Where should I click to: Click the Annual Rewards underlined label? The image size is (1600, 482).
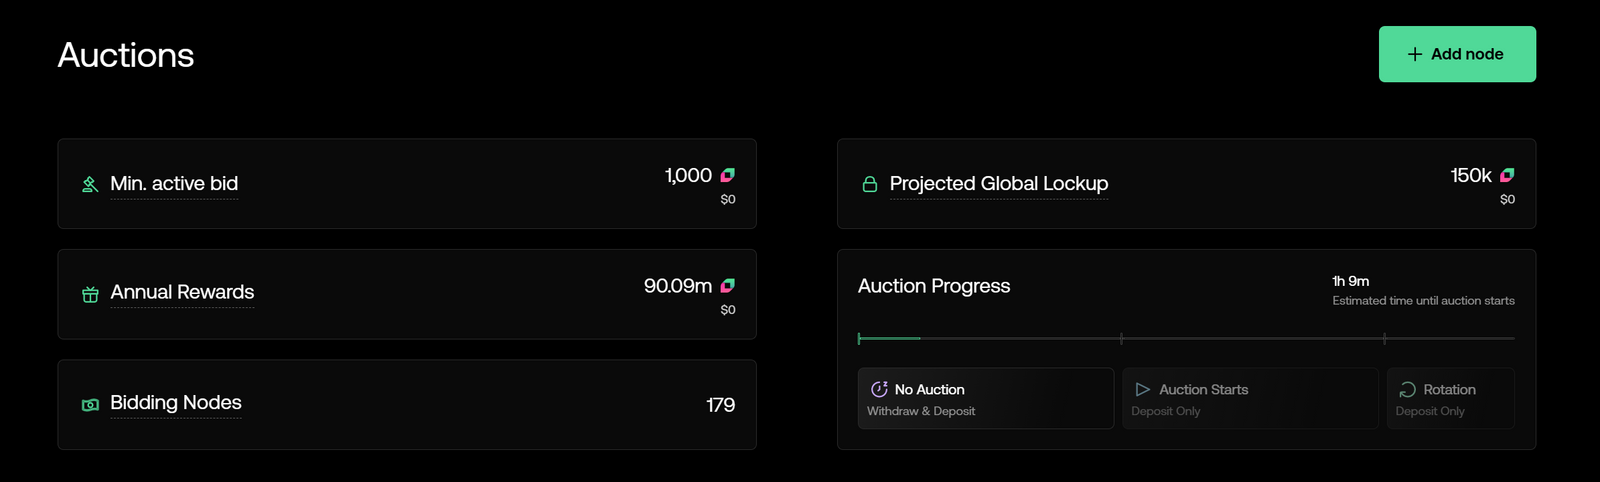[x=182, y=292]
